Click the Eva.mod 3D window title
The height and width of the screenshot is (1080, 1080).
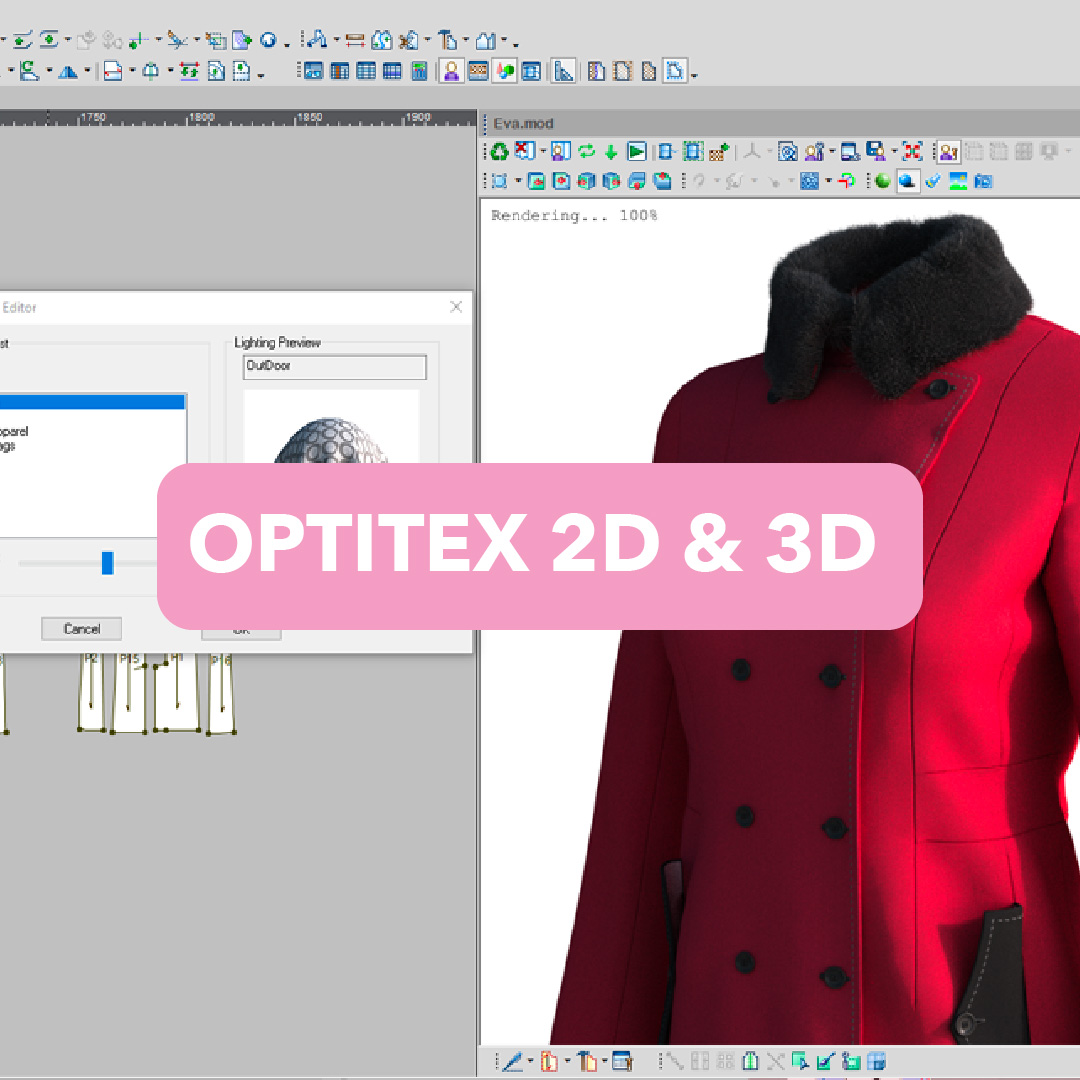coord(523,123)
